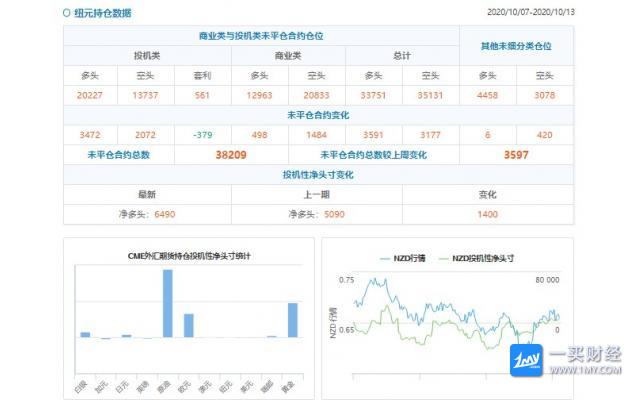
Task: Select the change value 1484
Action: point(316,135)
